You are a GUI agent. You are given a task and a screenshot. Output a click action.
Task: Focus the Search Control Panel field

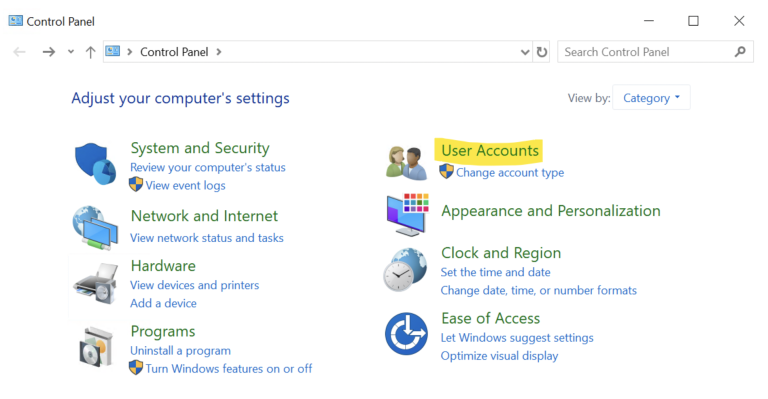click(655, 52)
